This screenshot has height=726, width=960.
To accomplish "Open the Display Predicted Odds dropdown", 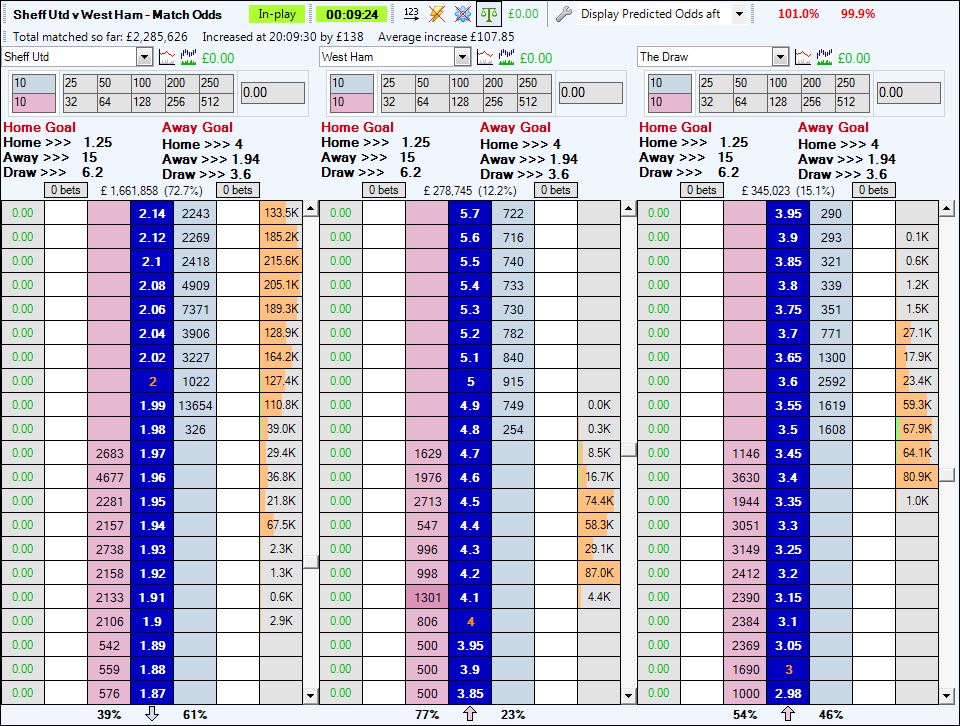I will pyautogui.click(x=740, y=14).
